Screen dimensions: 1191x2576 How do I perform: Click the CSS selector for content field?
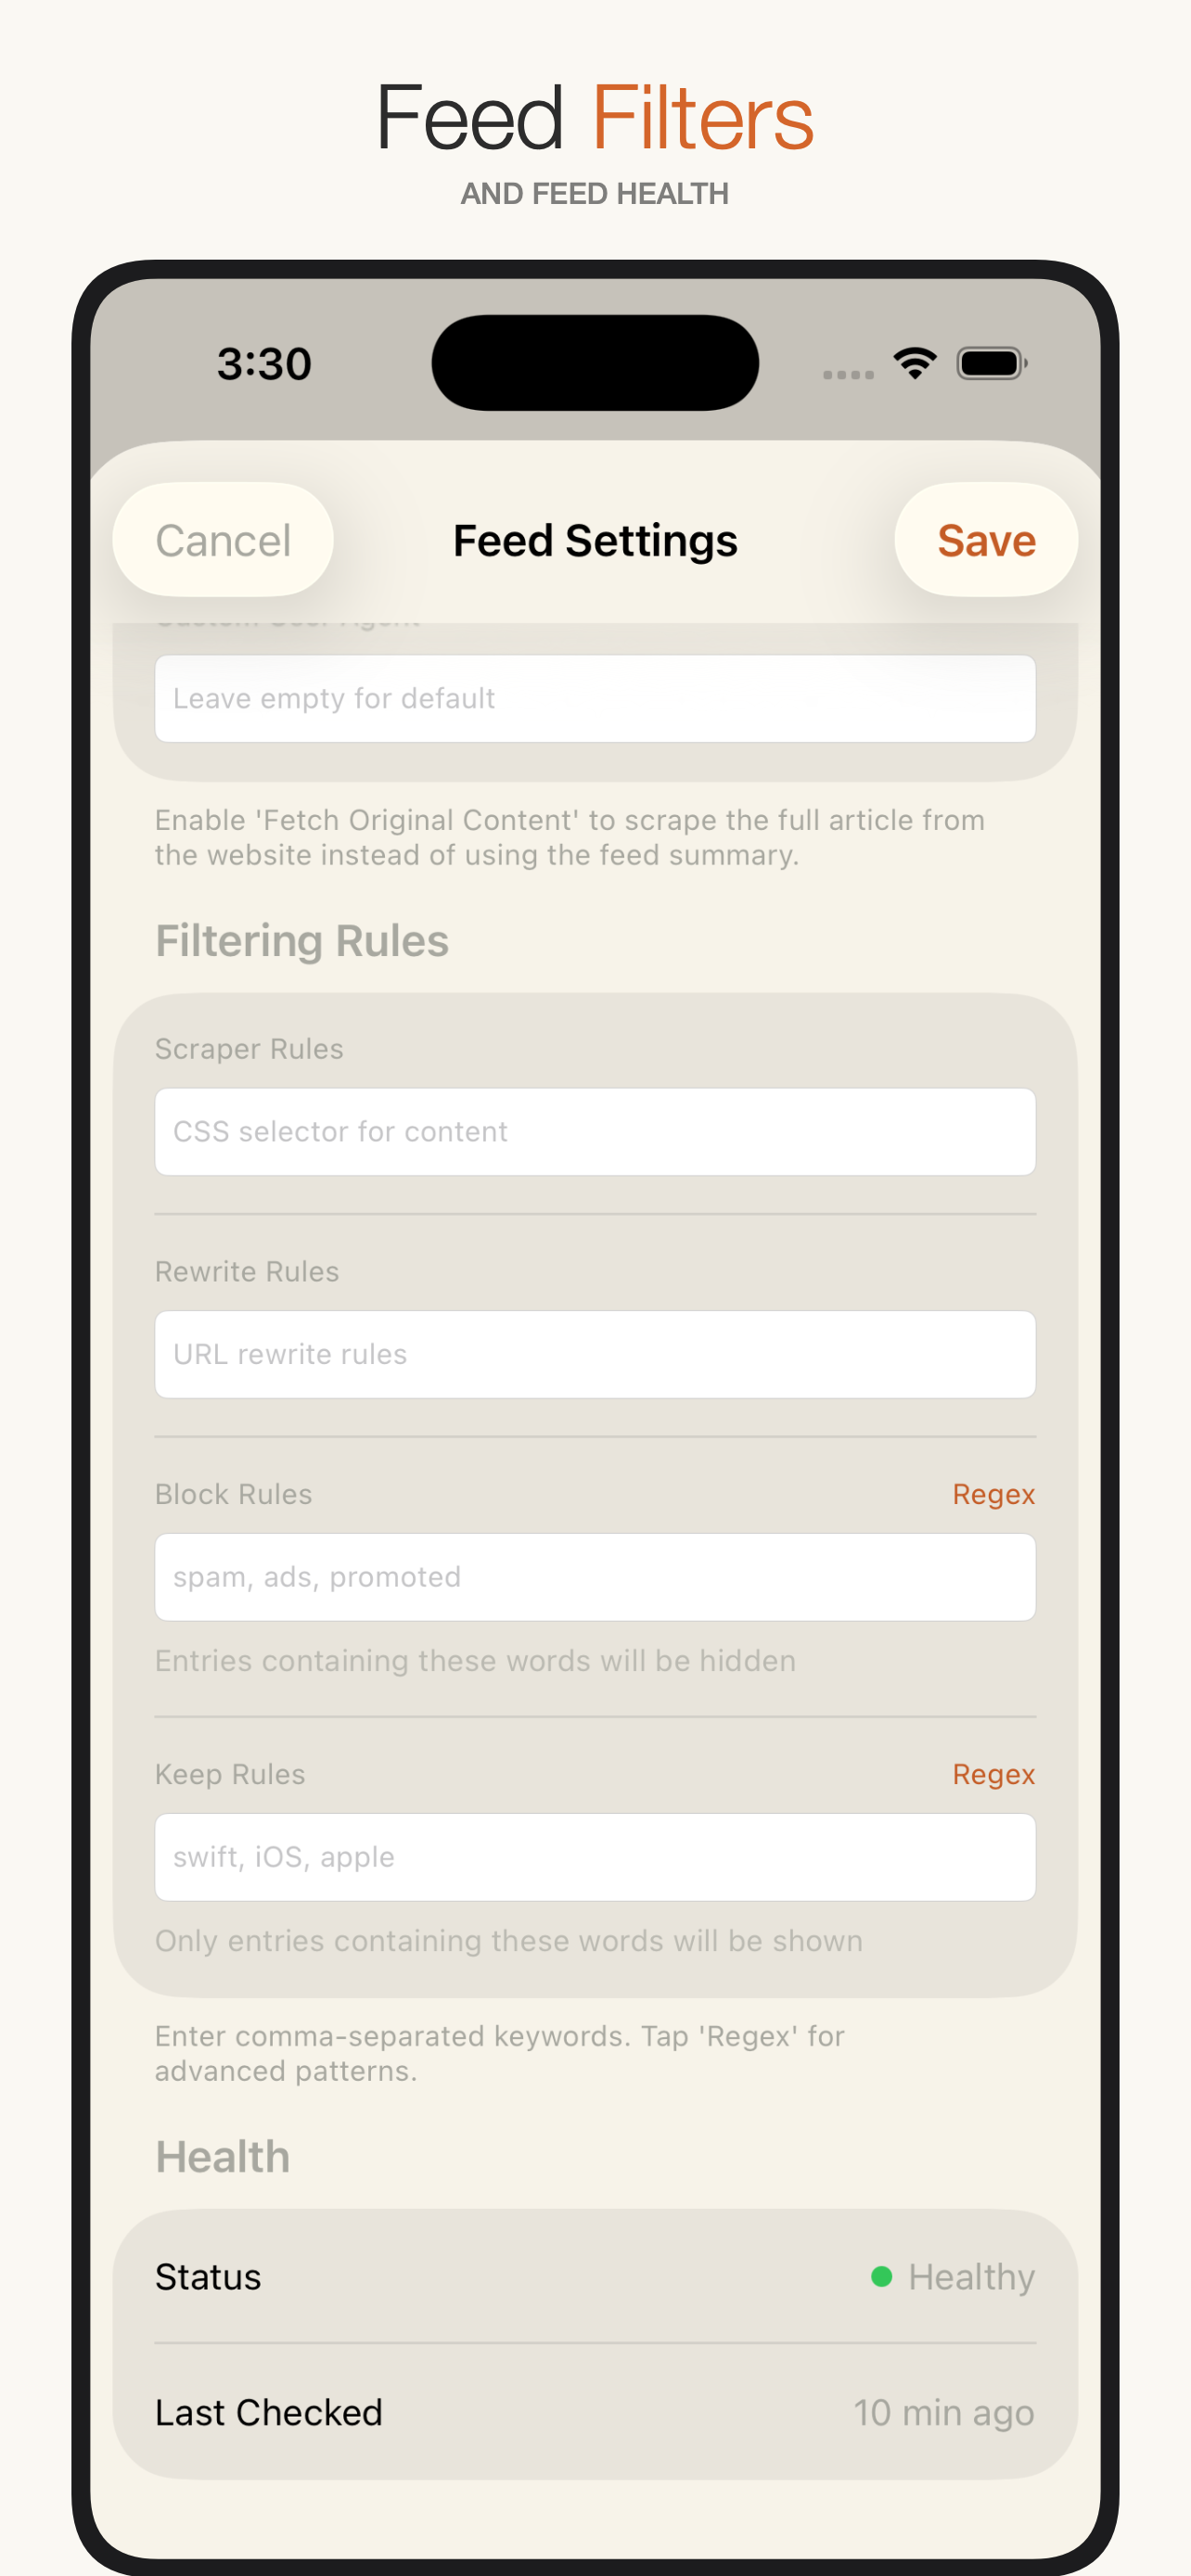(595, 1131)
